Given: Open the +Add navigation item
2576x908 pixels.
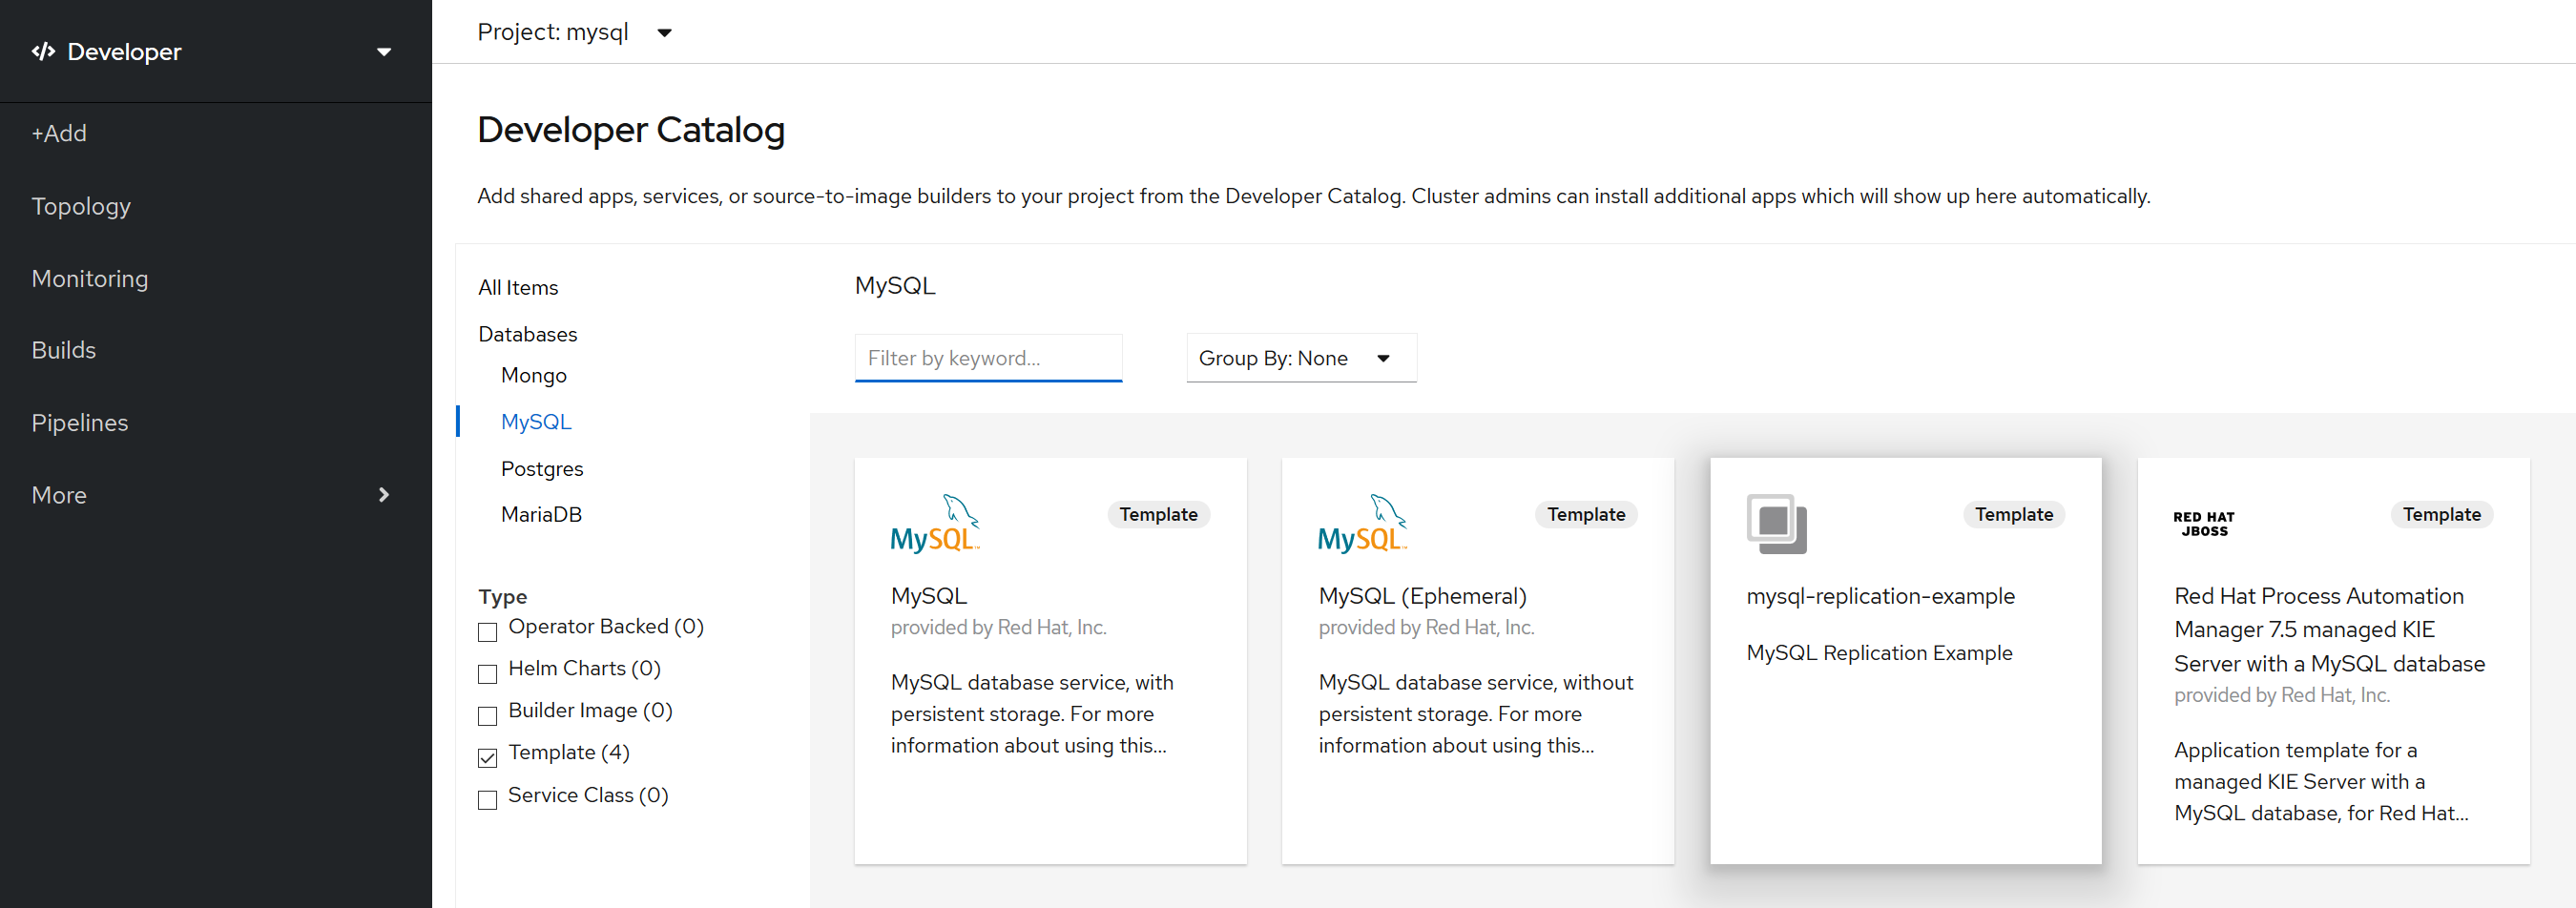Looking at the screenshot, I should [x=59, y=133].
